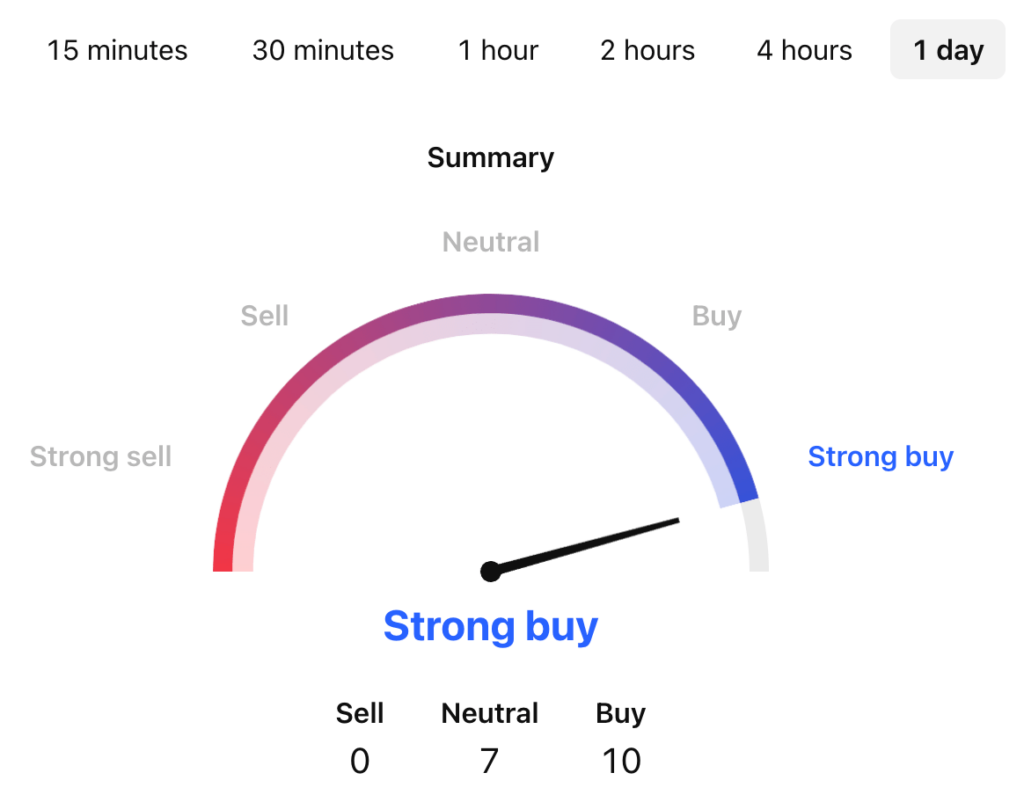Click the large Strong buy rating text
The height and width of the screenshot is (802, 1024).
[490, 626]
